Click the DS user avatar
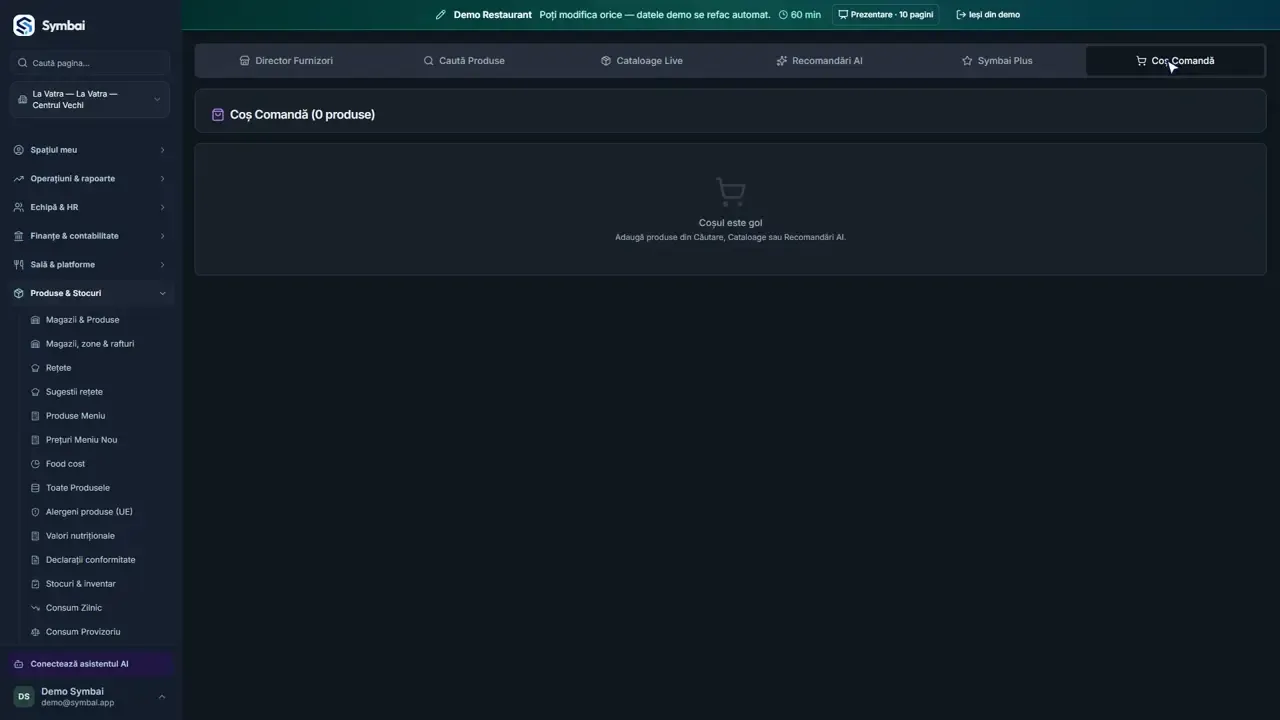1280x720 pixels. coord(24,696)
